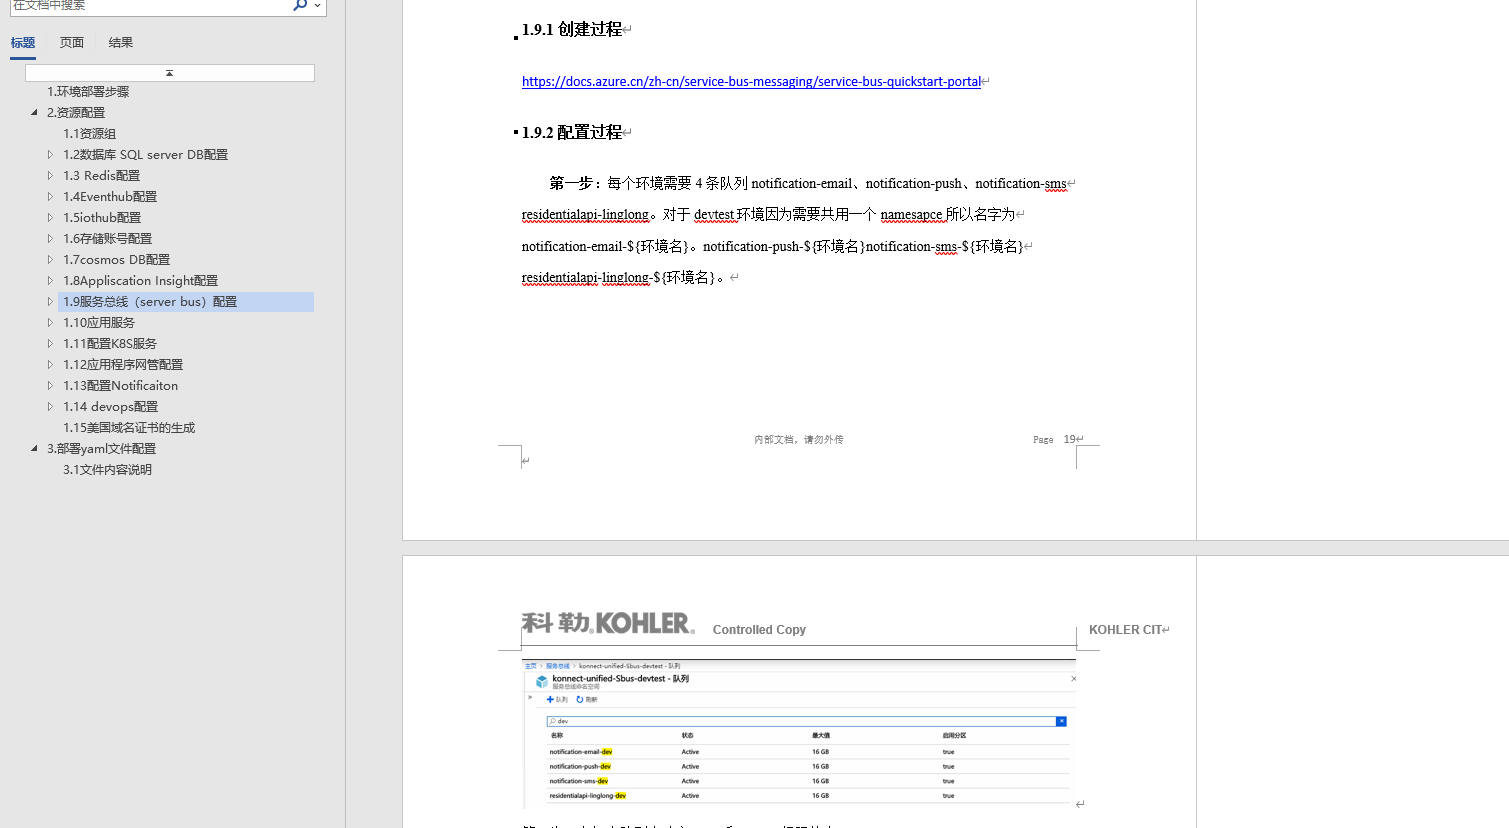
Task: Select heading 3.部署yaml文件配置
Action: coord(101,449)
